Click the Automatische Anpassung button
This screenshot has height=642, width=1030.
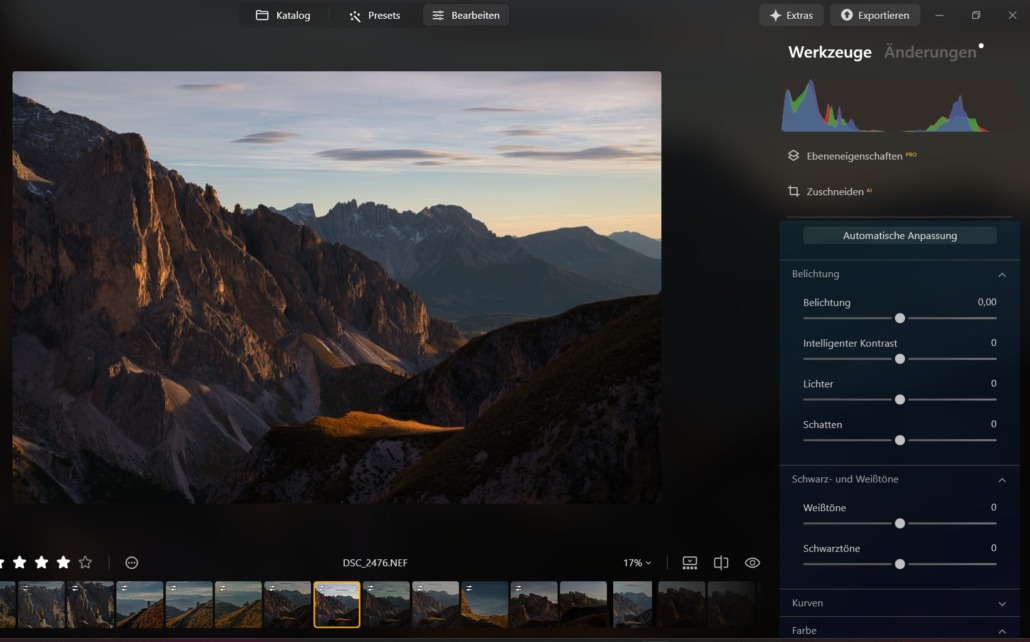(899, 236)
